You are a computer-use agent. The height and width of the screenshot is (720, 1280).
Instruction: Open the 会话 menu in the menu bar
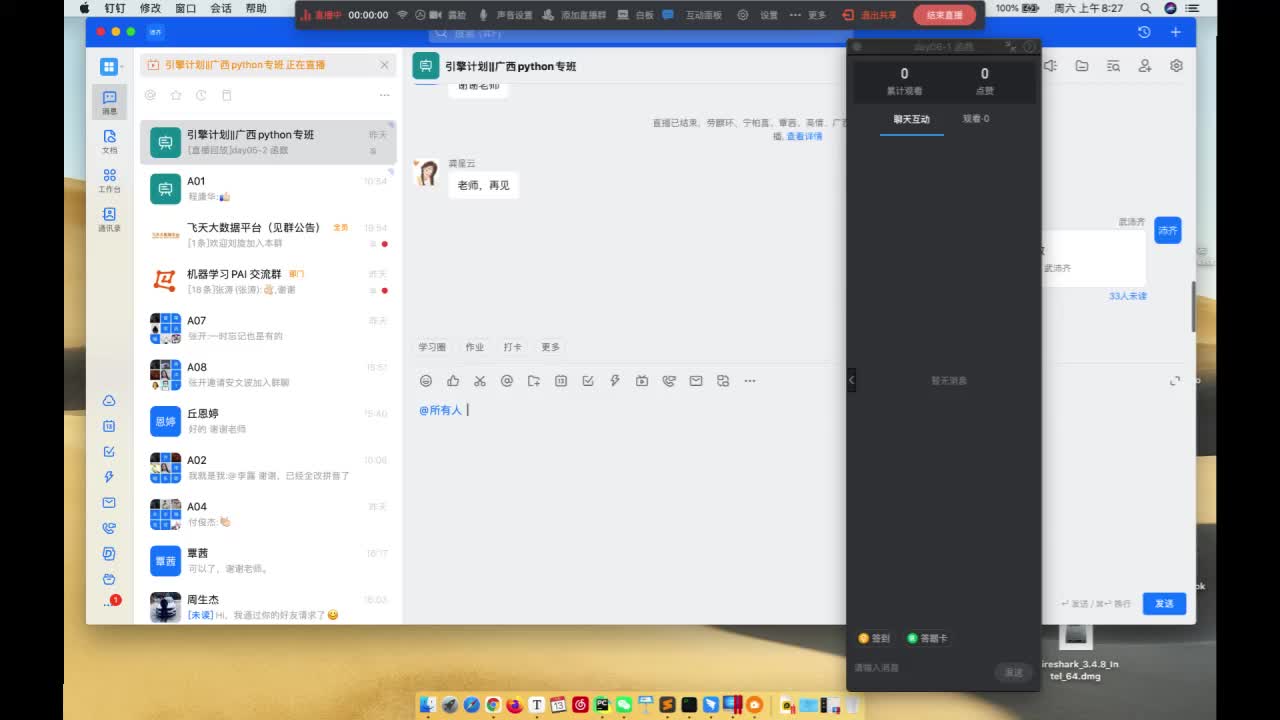[x=221, y=8]
